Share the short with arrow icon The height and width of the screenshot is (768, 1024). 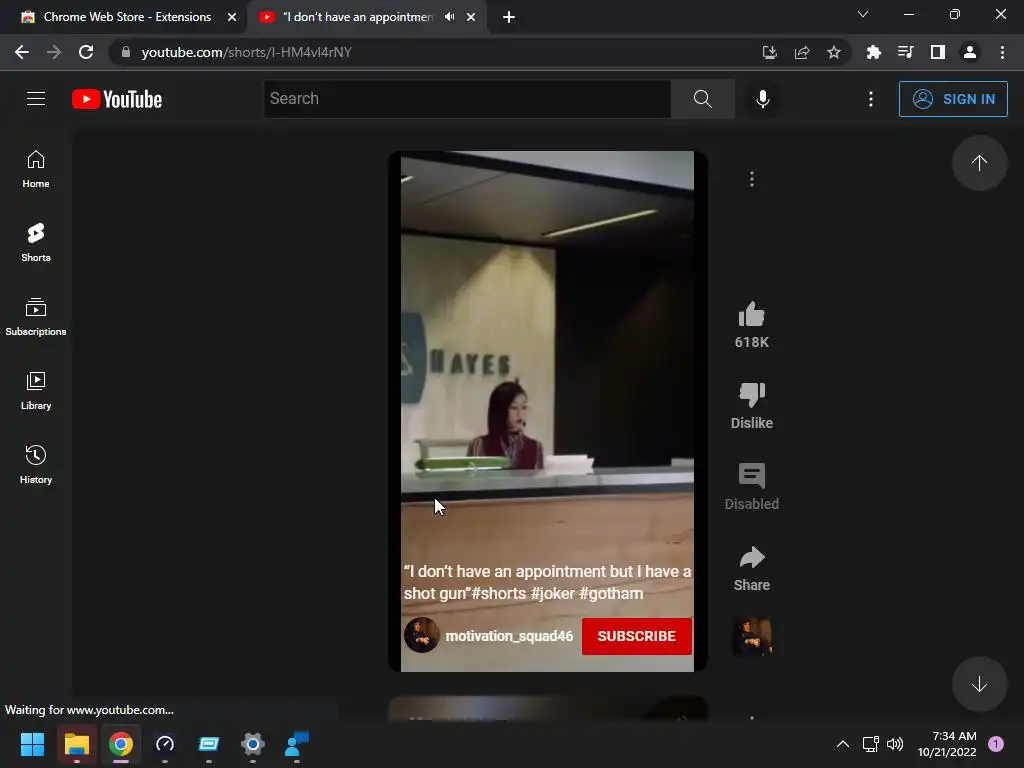click(x=752, y=557)
